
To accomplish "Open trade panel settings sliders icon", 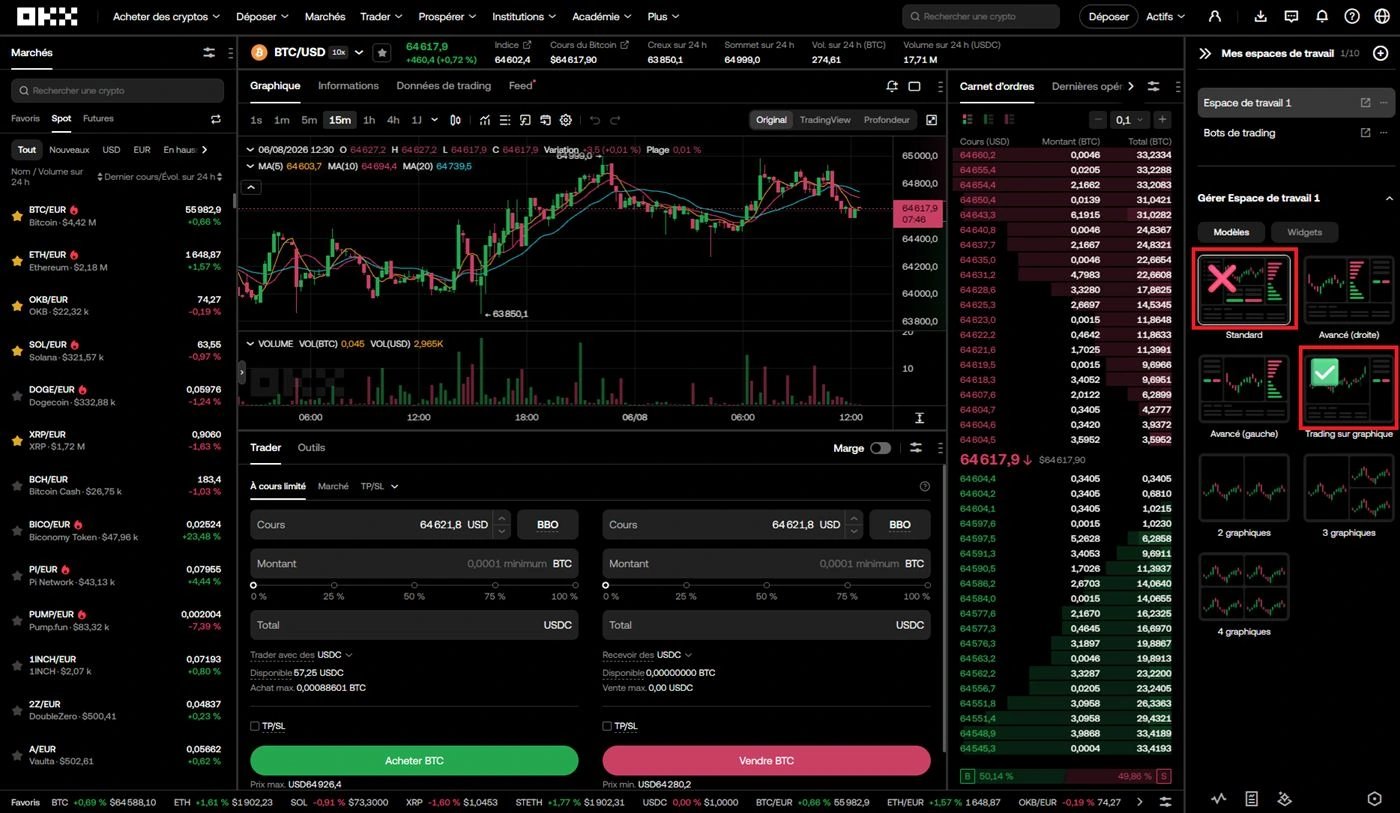I will [915, 448].
